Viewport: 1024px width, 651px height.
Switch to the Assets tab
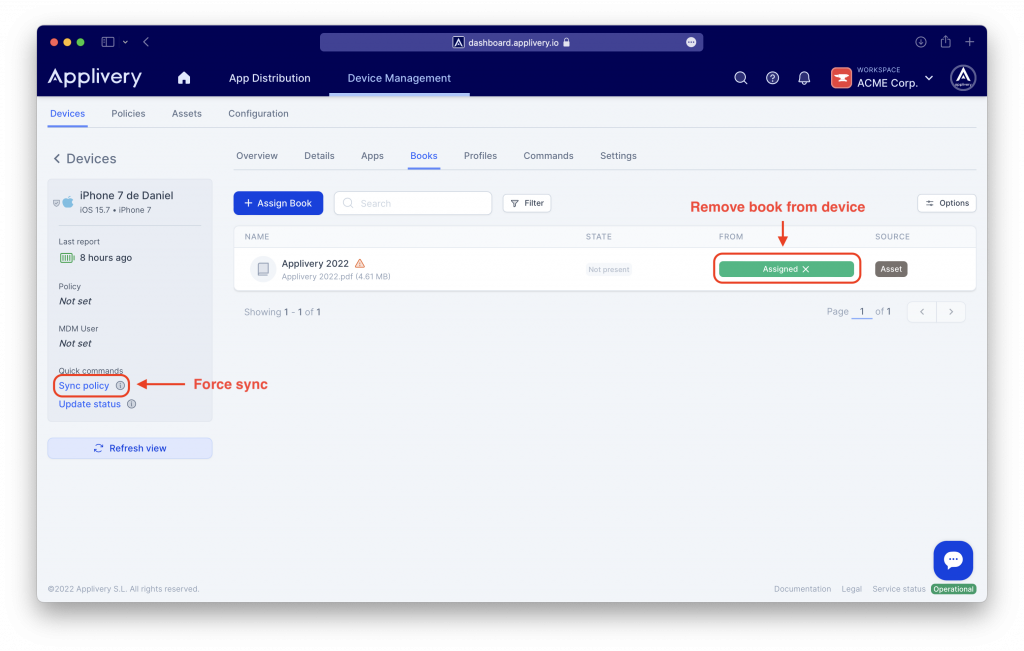point(187,114)
